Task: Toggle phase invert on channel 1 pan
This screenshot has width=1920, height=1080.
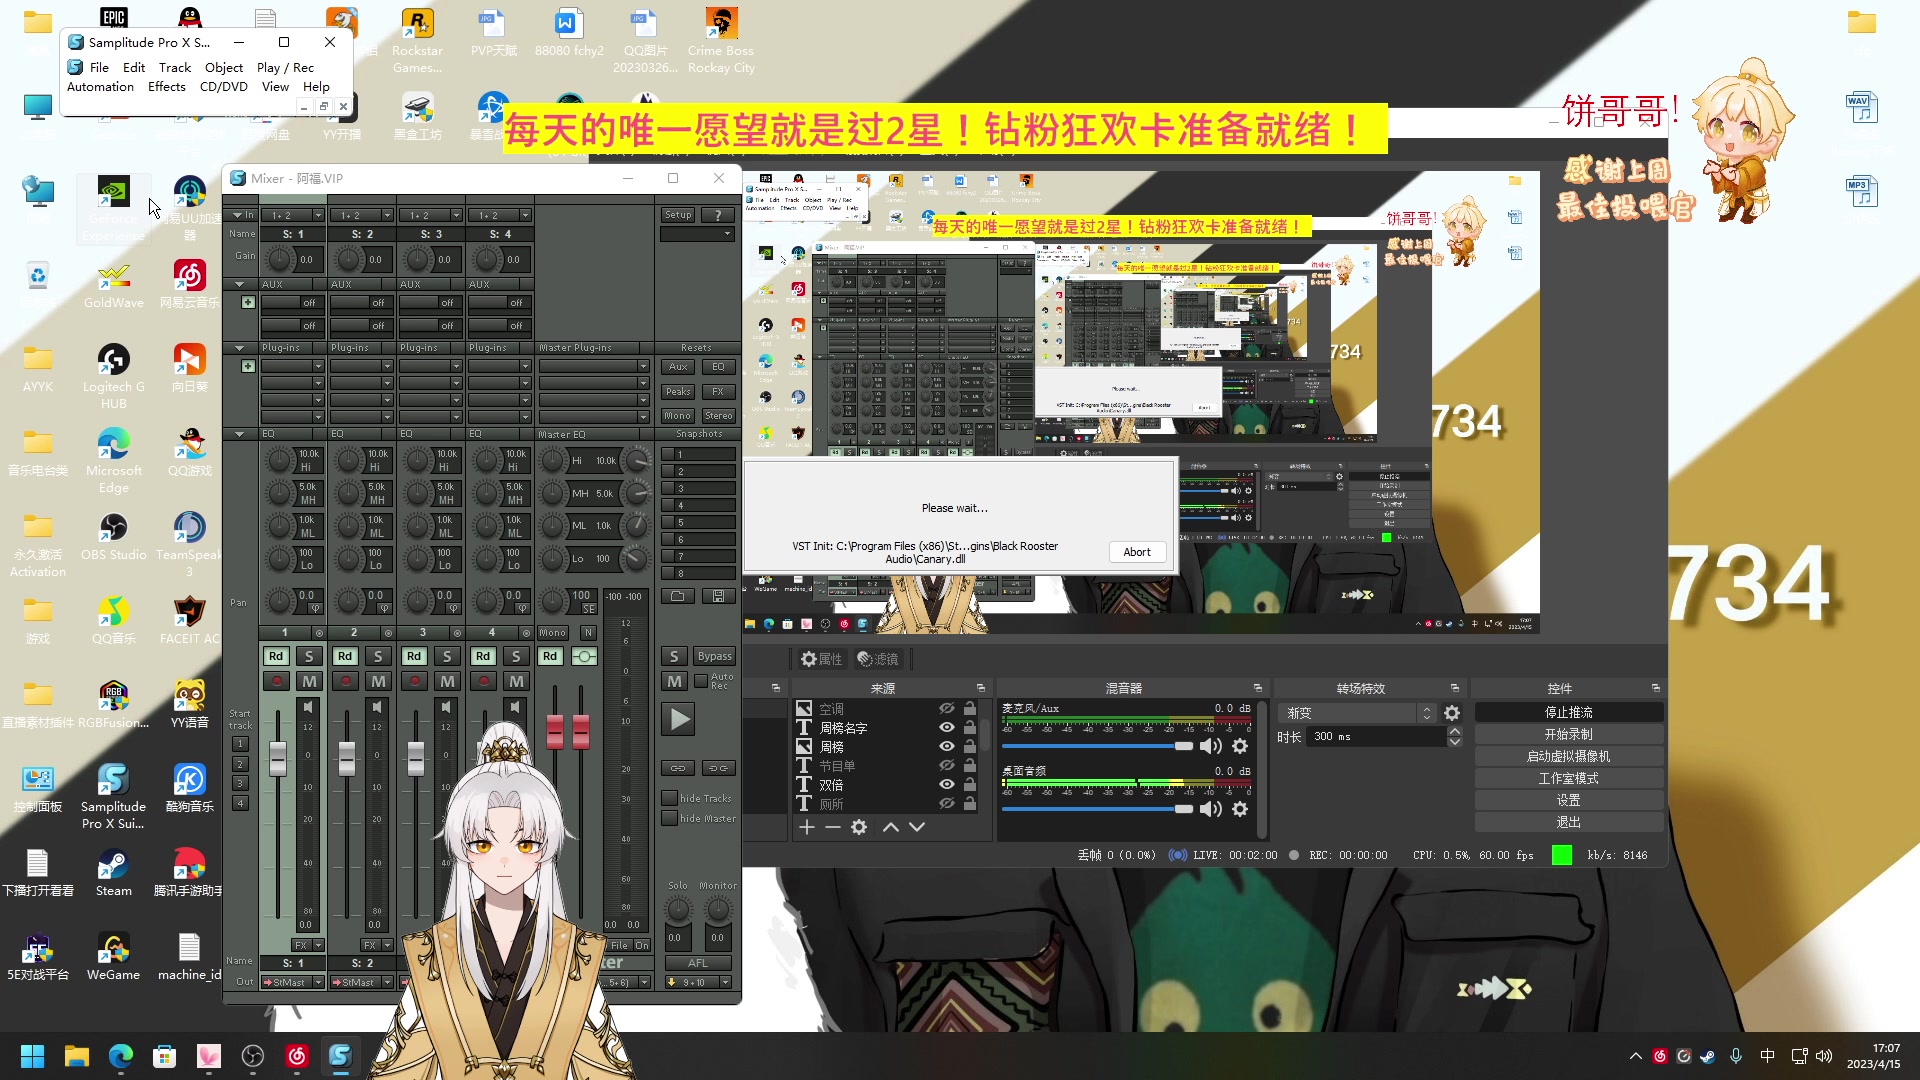Action: point(315,608)
